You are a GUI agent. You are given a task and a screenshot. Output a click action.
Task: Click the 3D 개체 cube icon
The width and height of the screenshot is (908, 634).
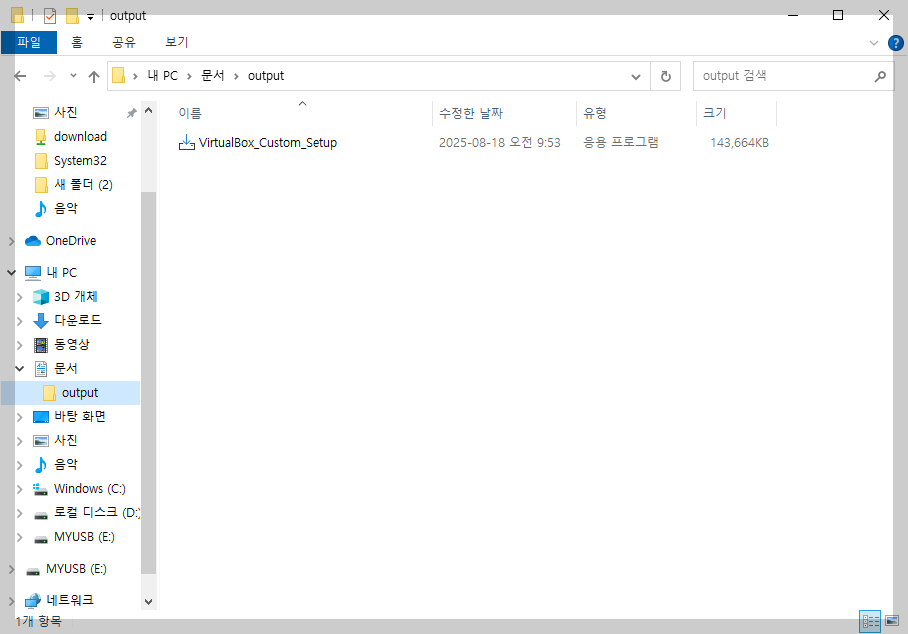(41, 297)
